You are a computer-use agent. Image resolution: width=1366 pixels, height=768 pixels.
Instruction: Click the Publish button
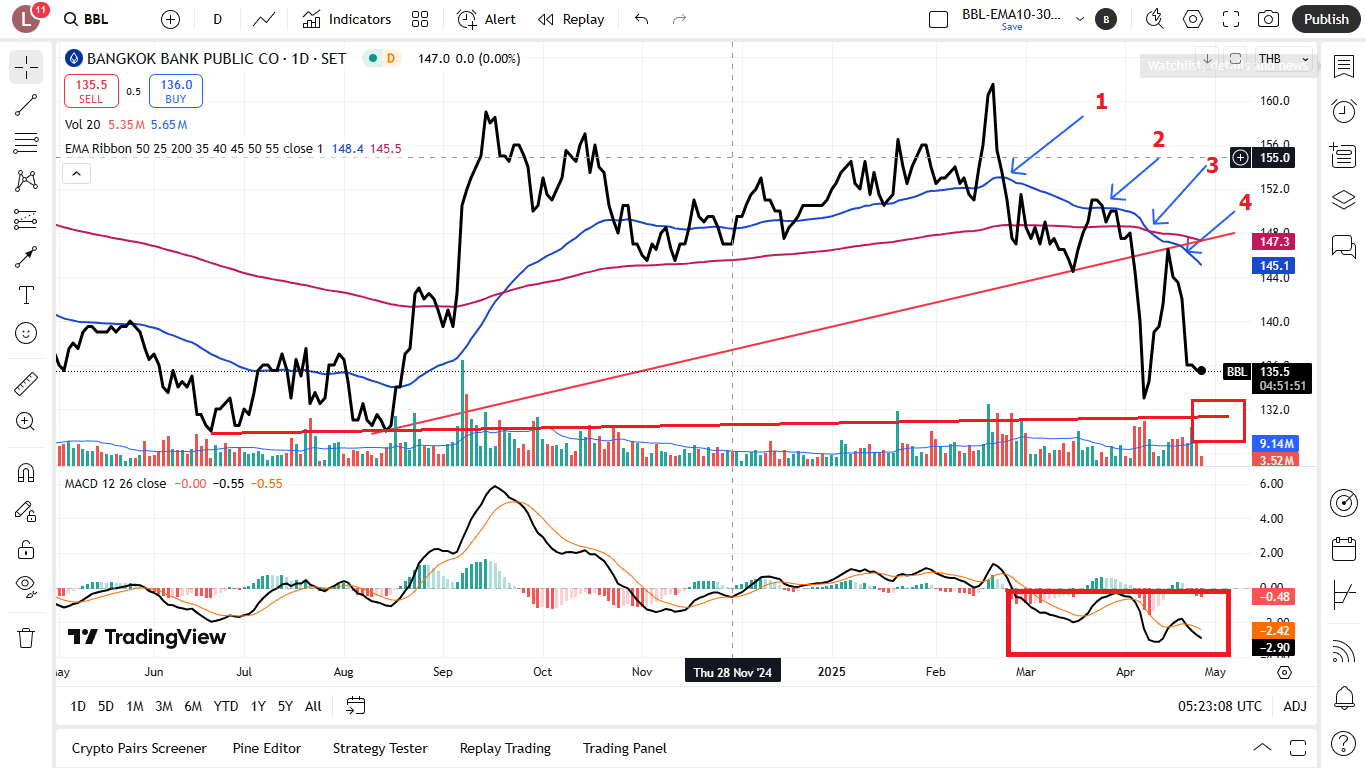(x=1326, y=19)
